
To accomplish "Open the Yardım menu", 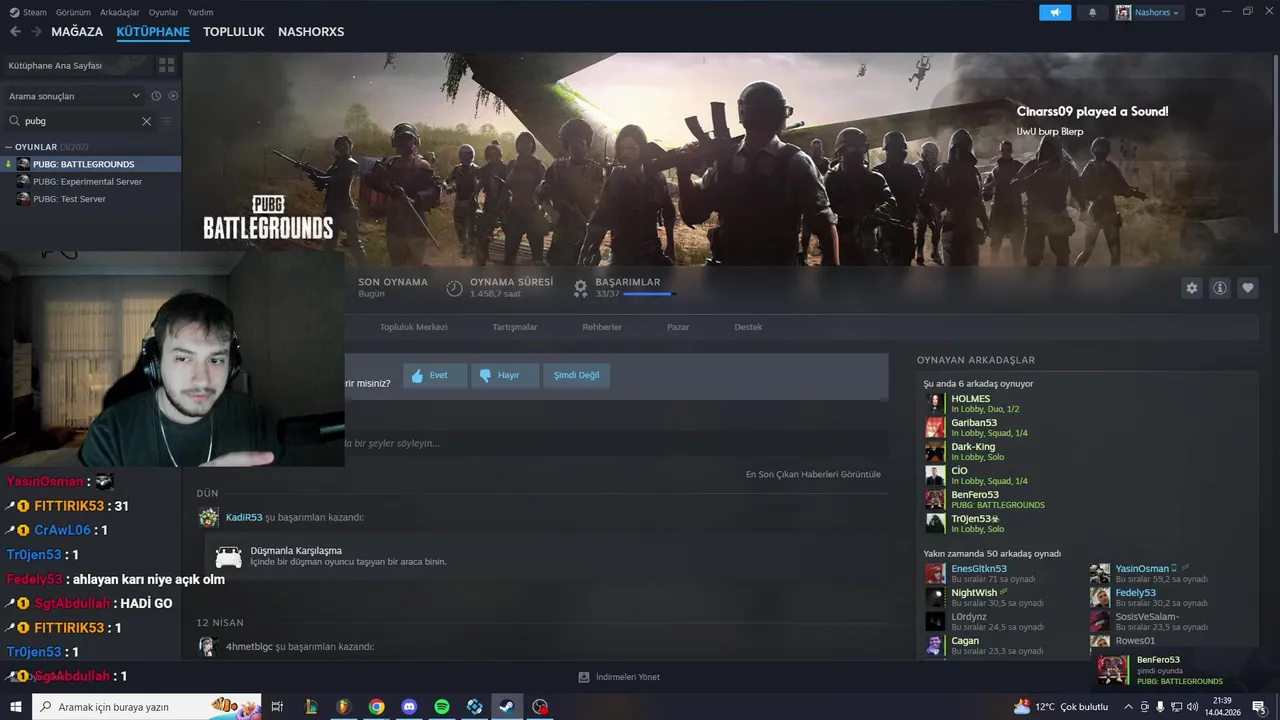I will [x=200, y=12].
